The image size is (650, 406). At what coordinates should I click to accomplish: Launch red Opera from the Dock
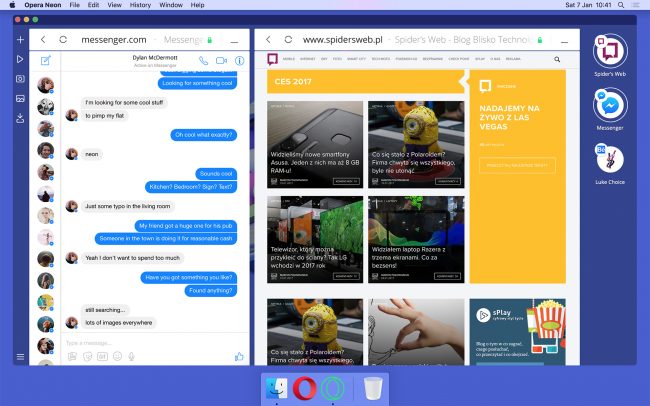pos(305,389)
